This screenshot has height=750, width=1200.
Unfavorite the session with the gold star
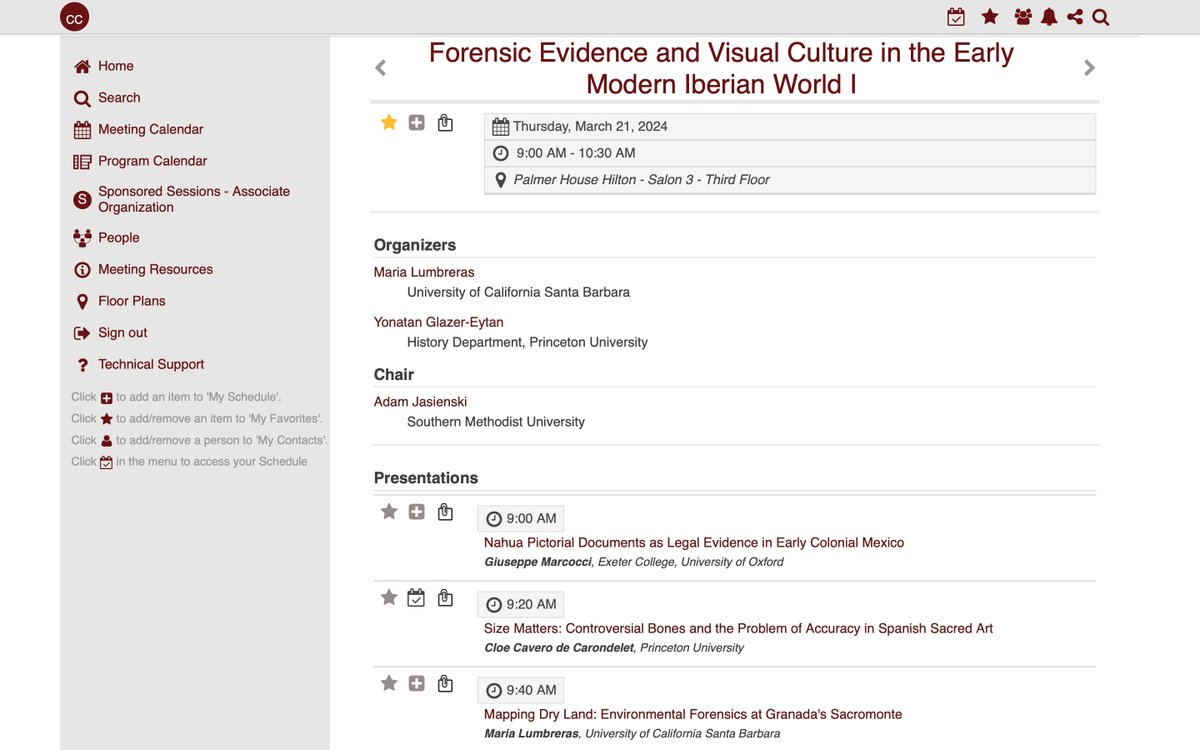(389, 122)
